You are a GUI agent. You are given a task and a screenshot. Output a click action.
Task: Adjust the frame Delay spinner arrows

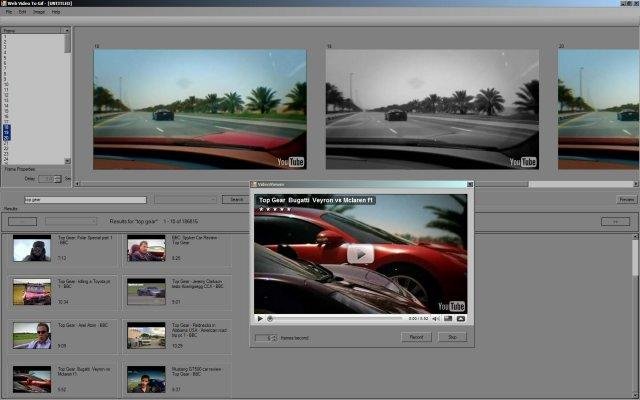pos(59,178)
